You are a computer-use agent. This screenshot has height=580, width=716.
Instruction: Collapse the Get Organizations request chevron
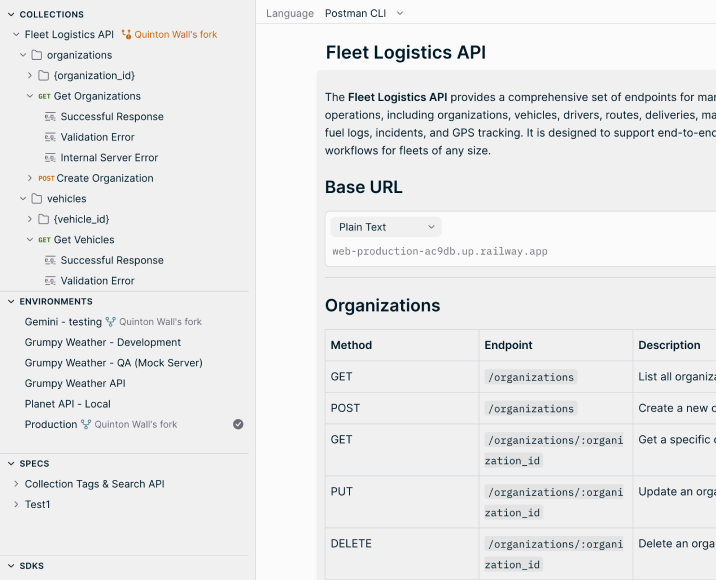(x=30, y=96)
